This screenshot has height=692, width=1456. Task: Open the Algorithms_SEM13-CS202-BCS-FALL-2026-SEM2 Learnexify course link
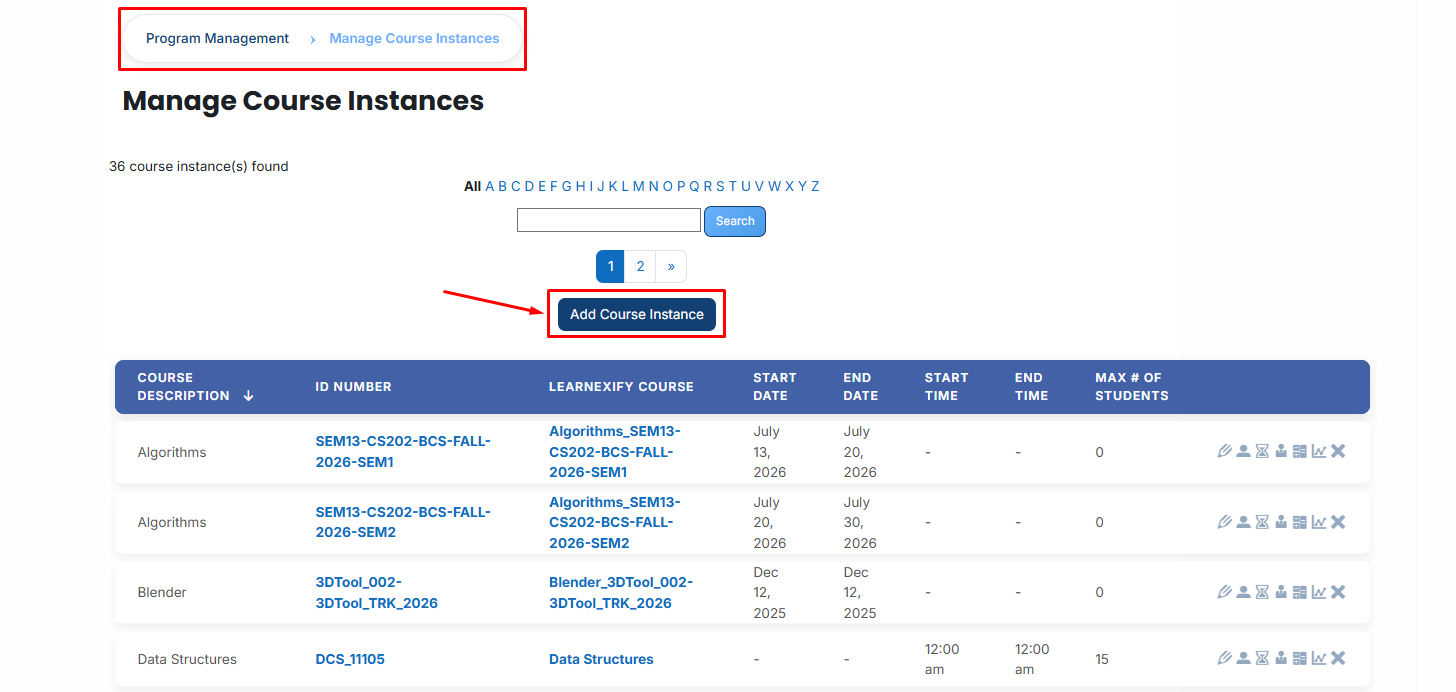click(615, 522)
